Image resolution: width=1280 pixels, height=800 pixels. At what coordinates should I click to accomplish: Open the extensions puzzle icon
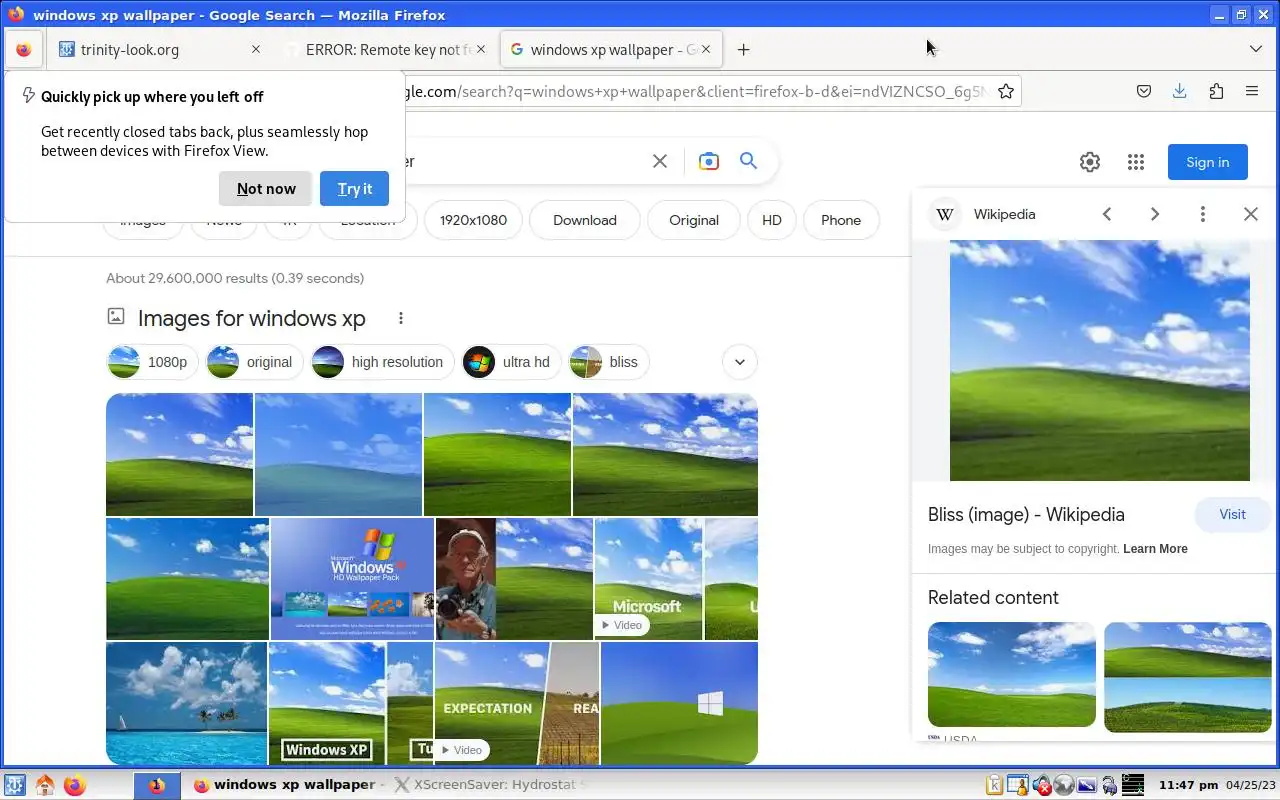click(1216, 91)
